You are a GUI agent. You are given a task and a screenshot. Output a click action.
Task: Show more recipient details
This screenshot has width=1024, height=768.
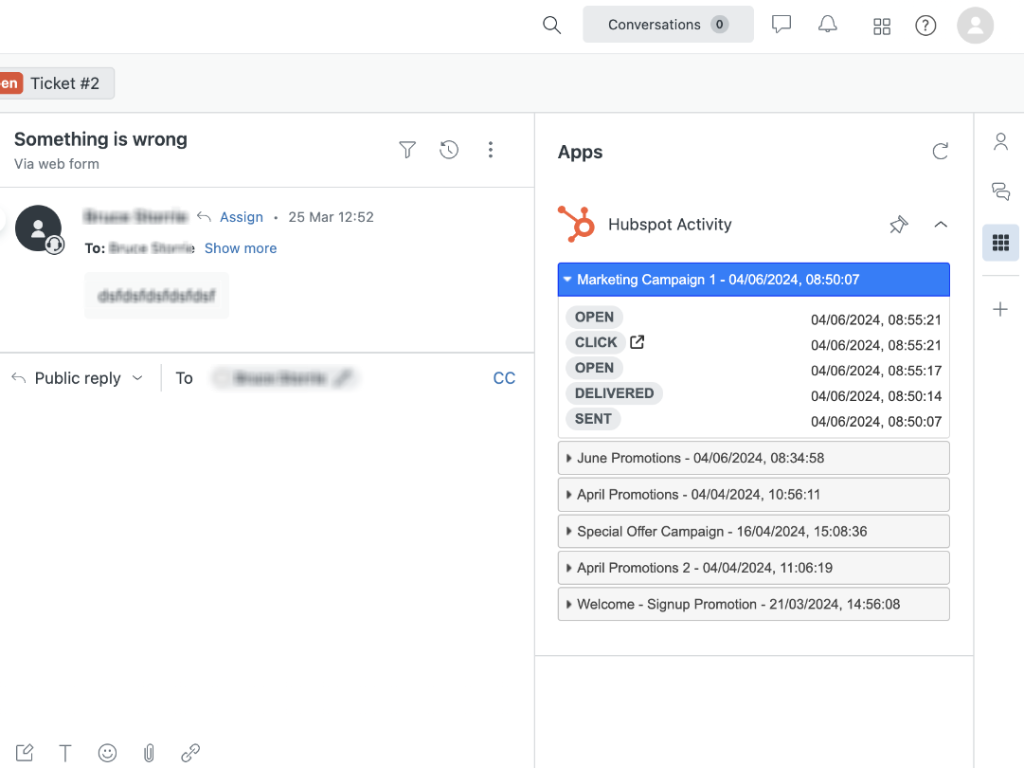[x=240, y=248]
